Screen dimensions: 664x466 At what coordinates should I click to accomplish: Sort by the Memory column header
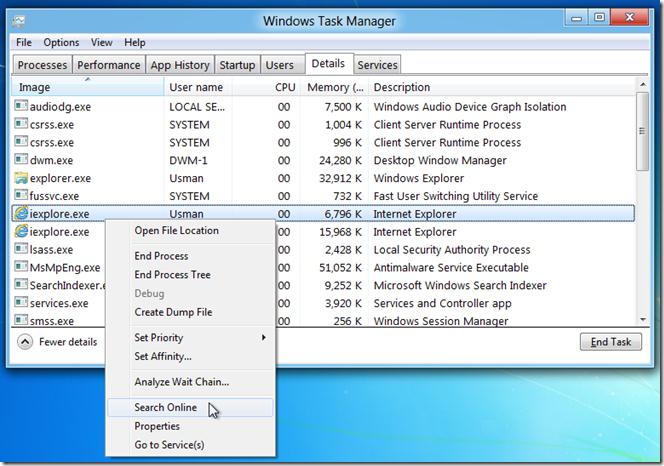pyautogui.click(x=335, y=87)
